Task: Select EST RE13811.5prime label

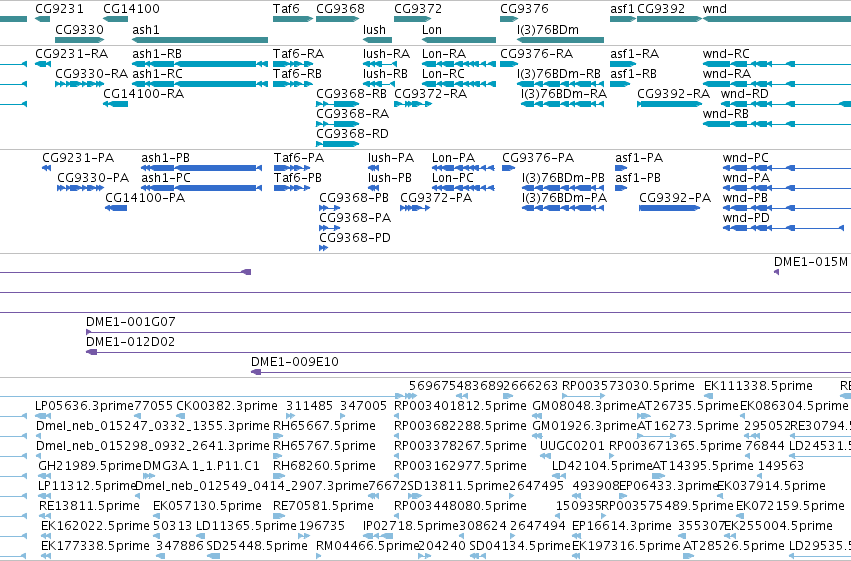Action: pyautogui.click(x=90, y=506)
